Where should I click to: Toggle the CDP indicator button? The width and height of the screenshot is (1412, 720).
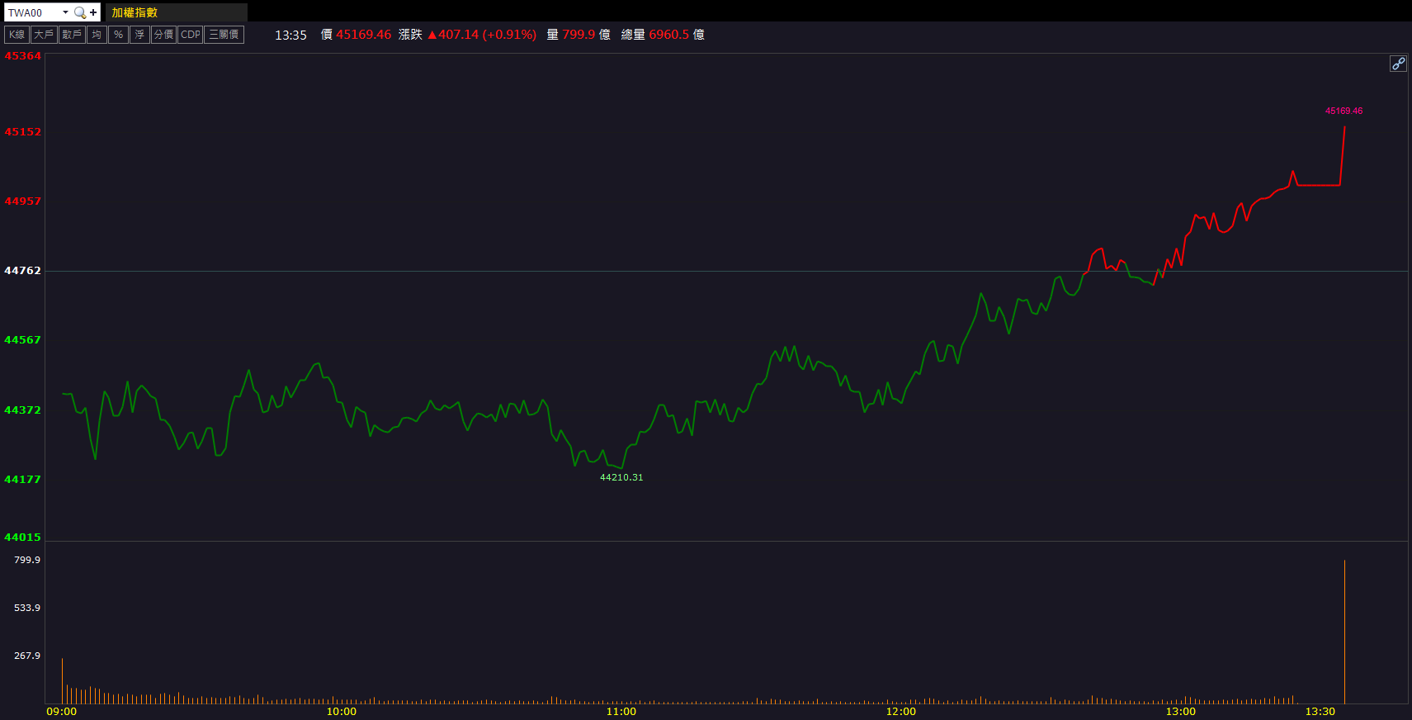click(x=190, y=34)
